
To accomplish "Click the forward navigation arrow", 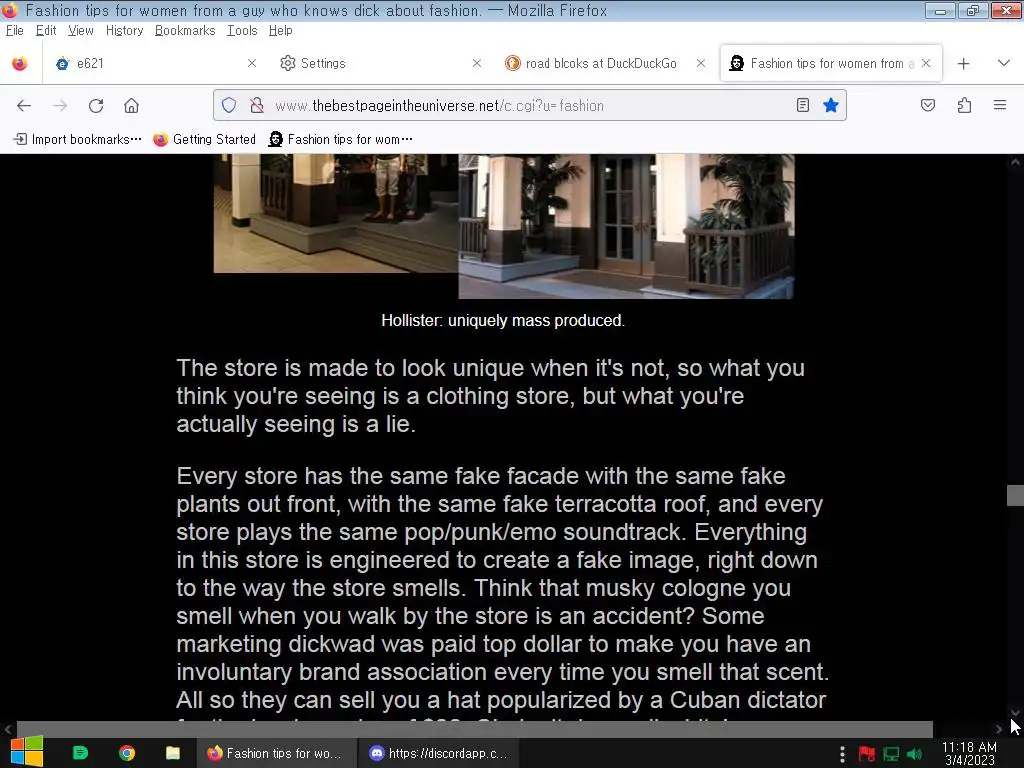I will click(x=60, y=106).
